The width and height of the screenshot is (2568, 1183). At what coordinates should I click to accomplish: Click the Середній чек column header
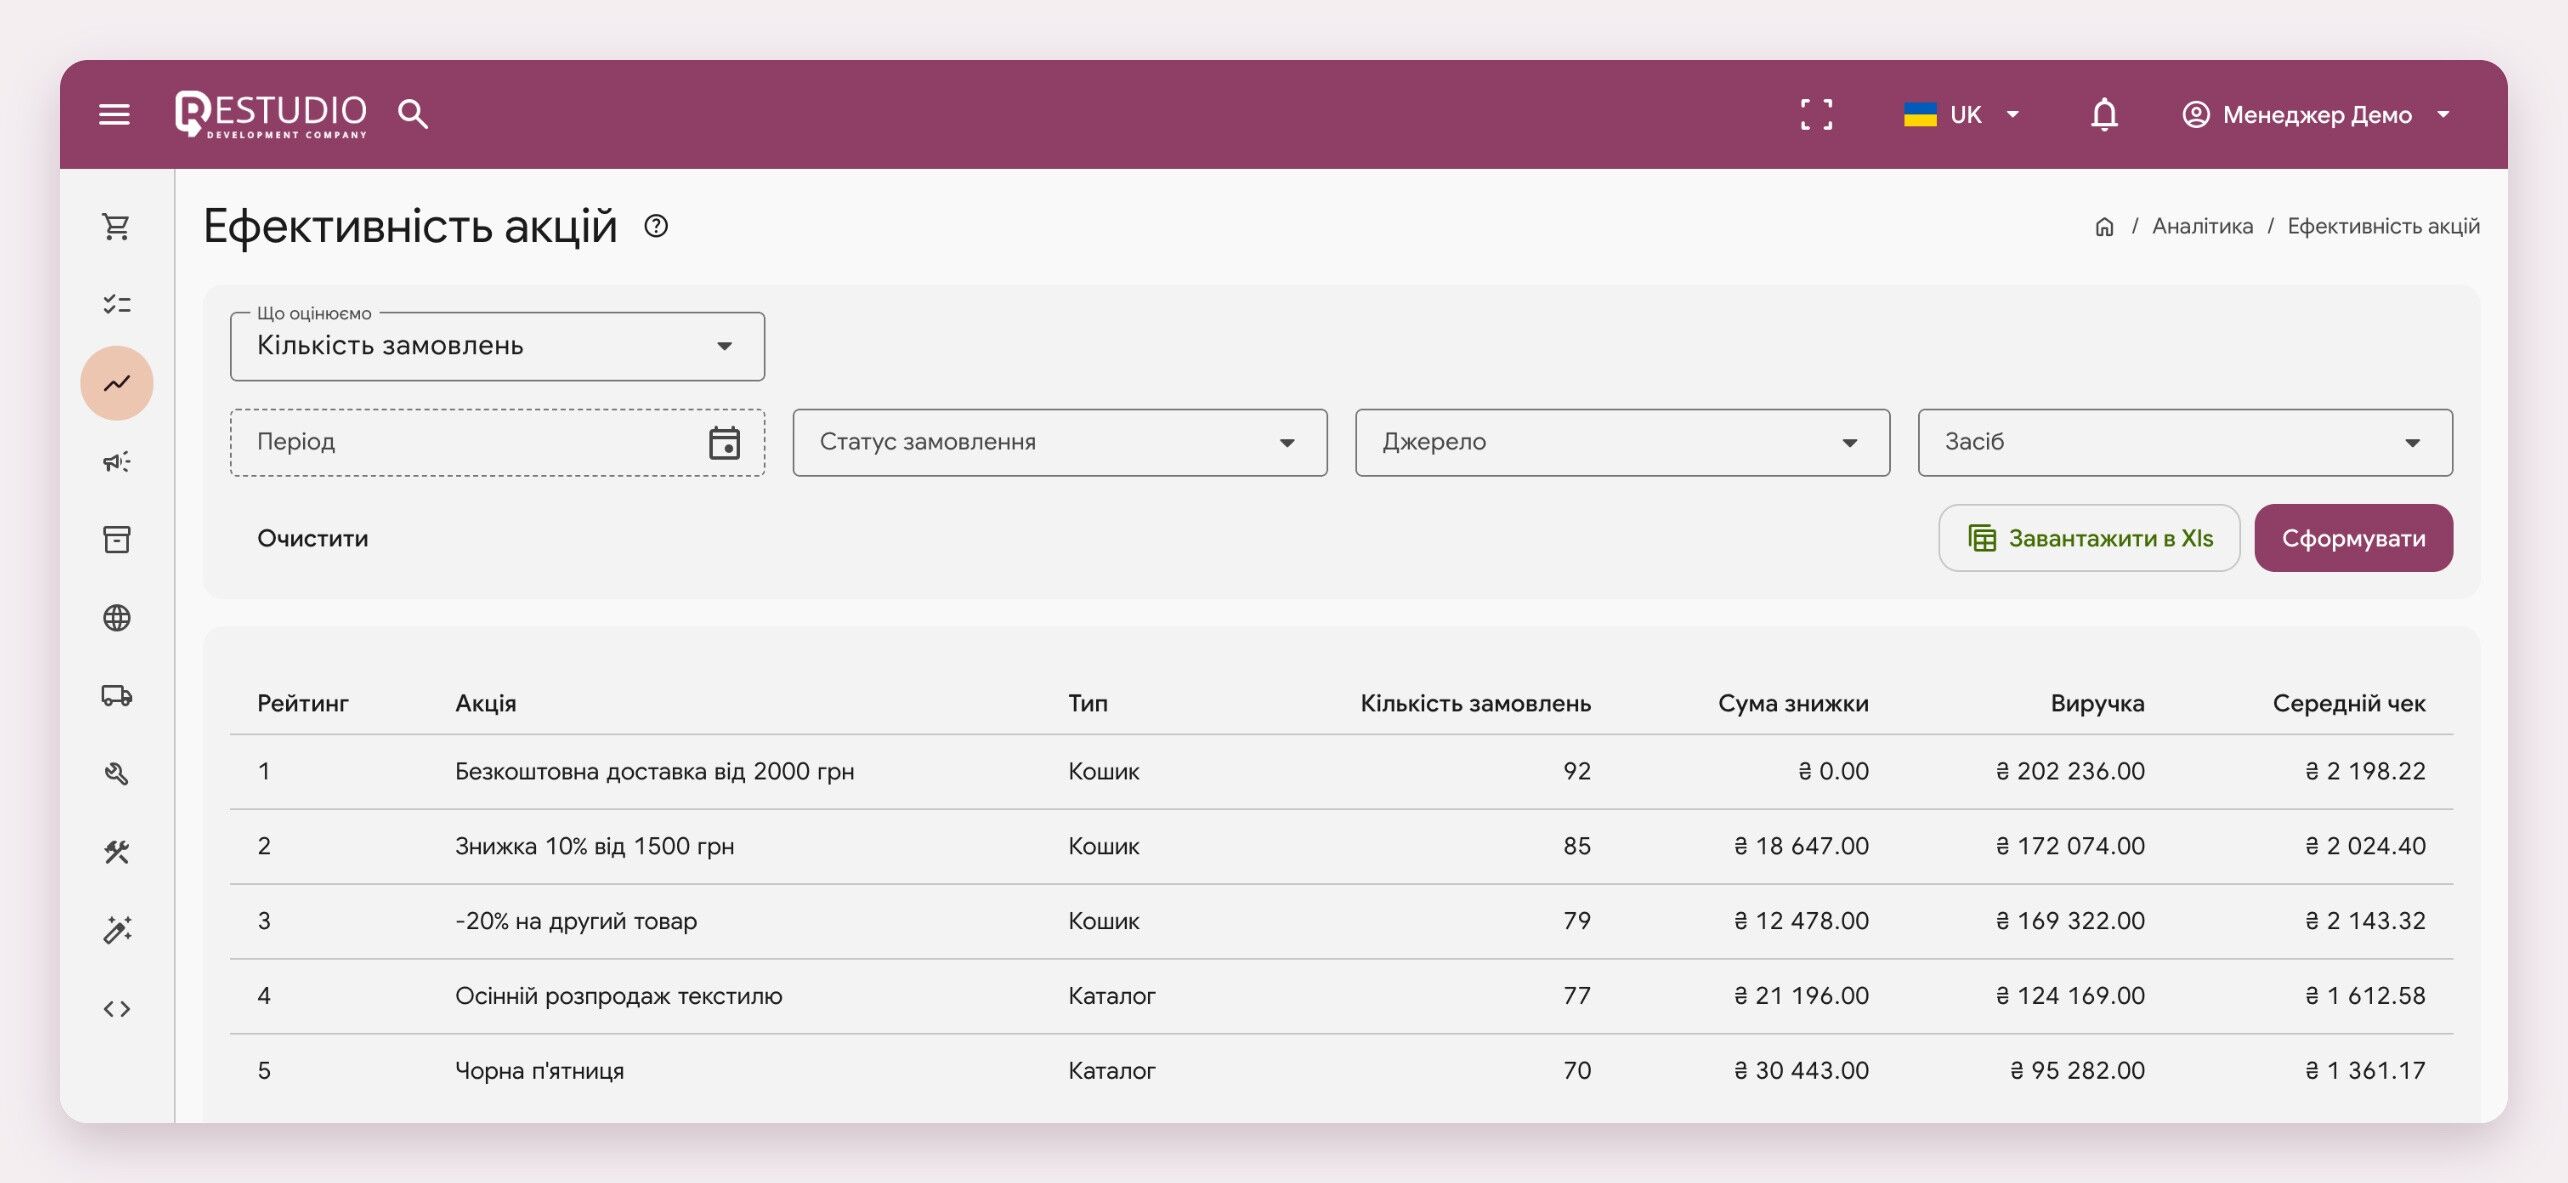(x=2348, y=703)
